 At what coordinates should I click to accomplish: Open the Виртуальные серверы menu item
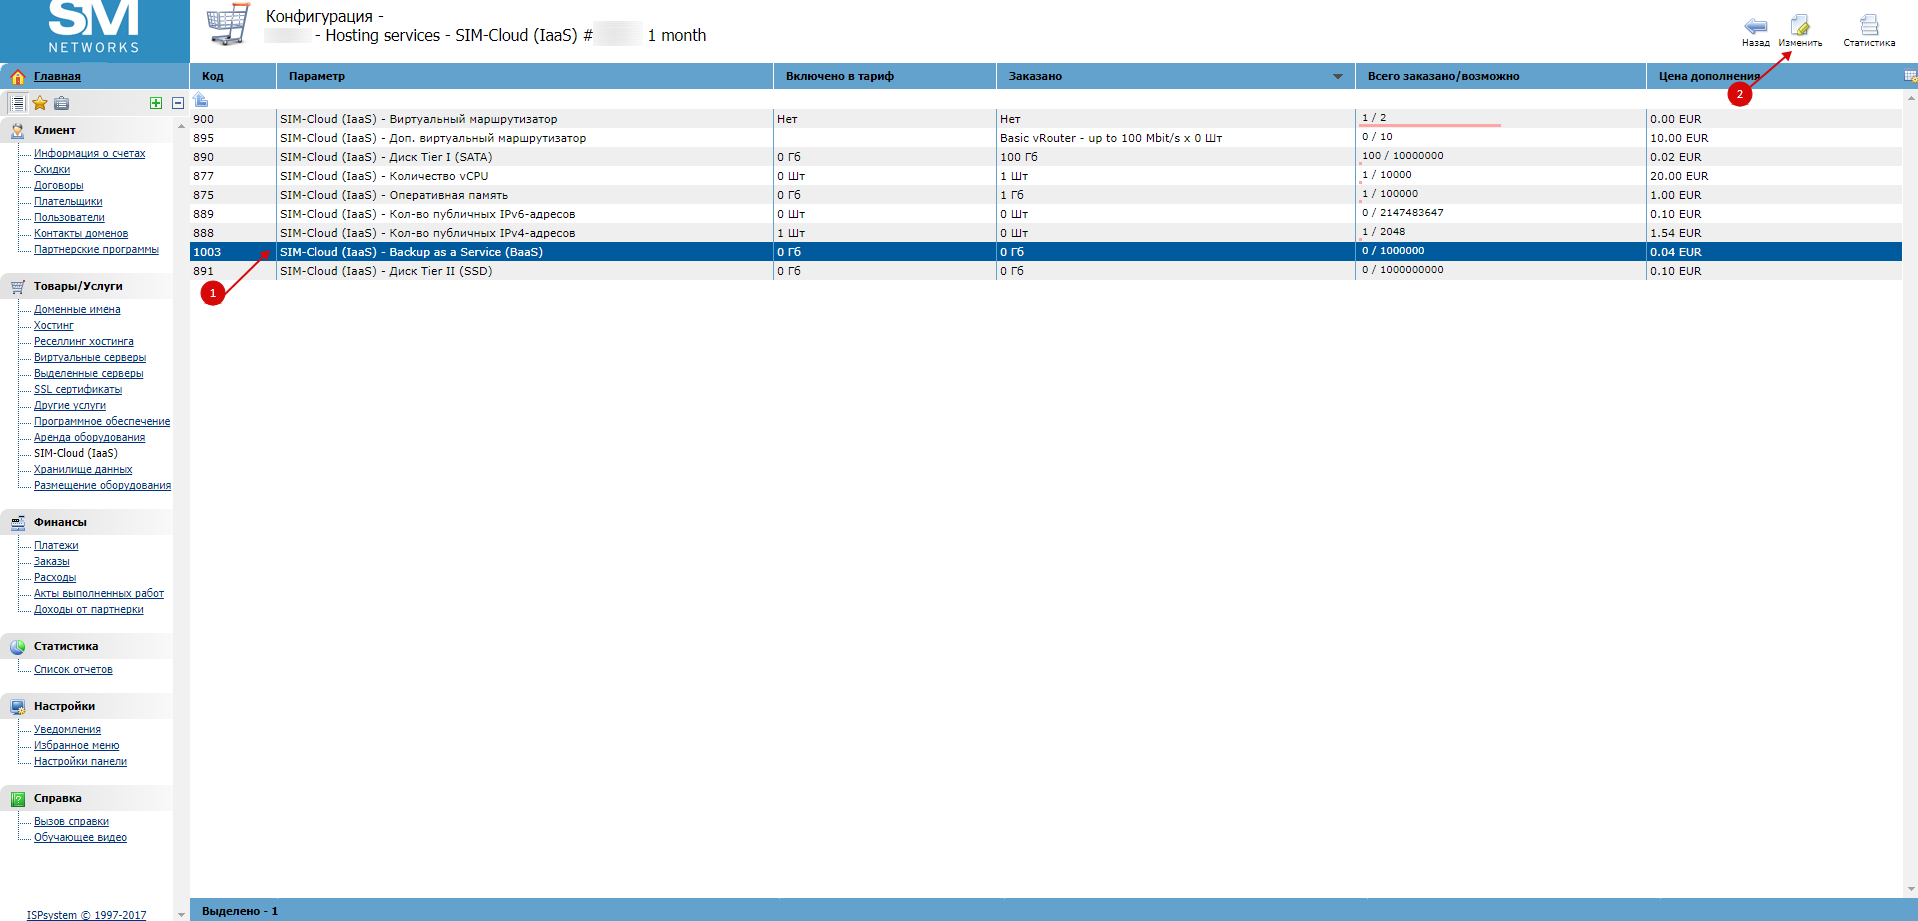[90, 357]
